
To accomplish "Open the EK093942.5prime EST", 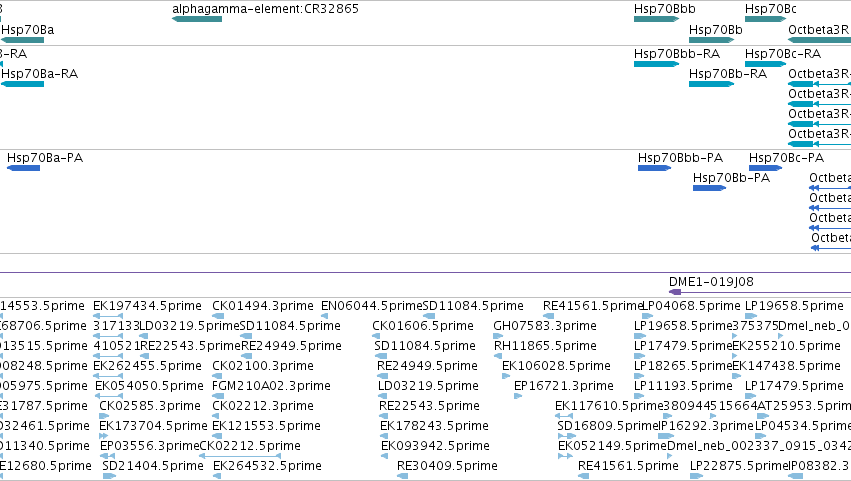I will click(x=385, y=456).
